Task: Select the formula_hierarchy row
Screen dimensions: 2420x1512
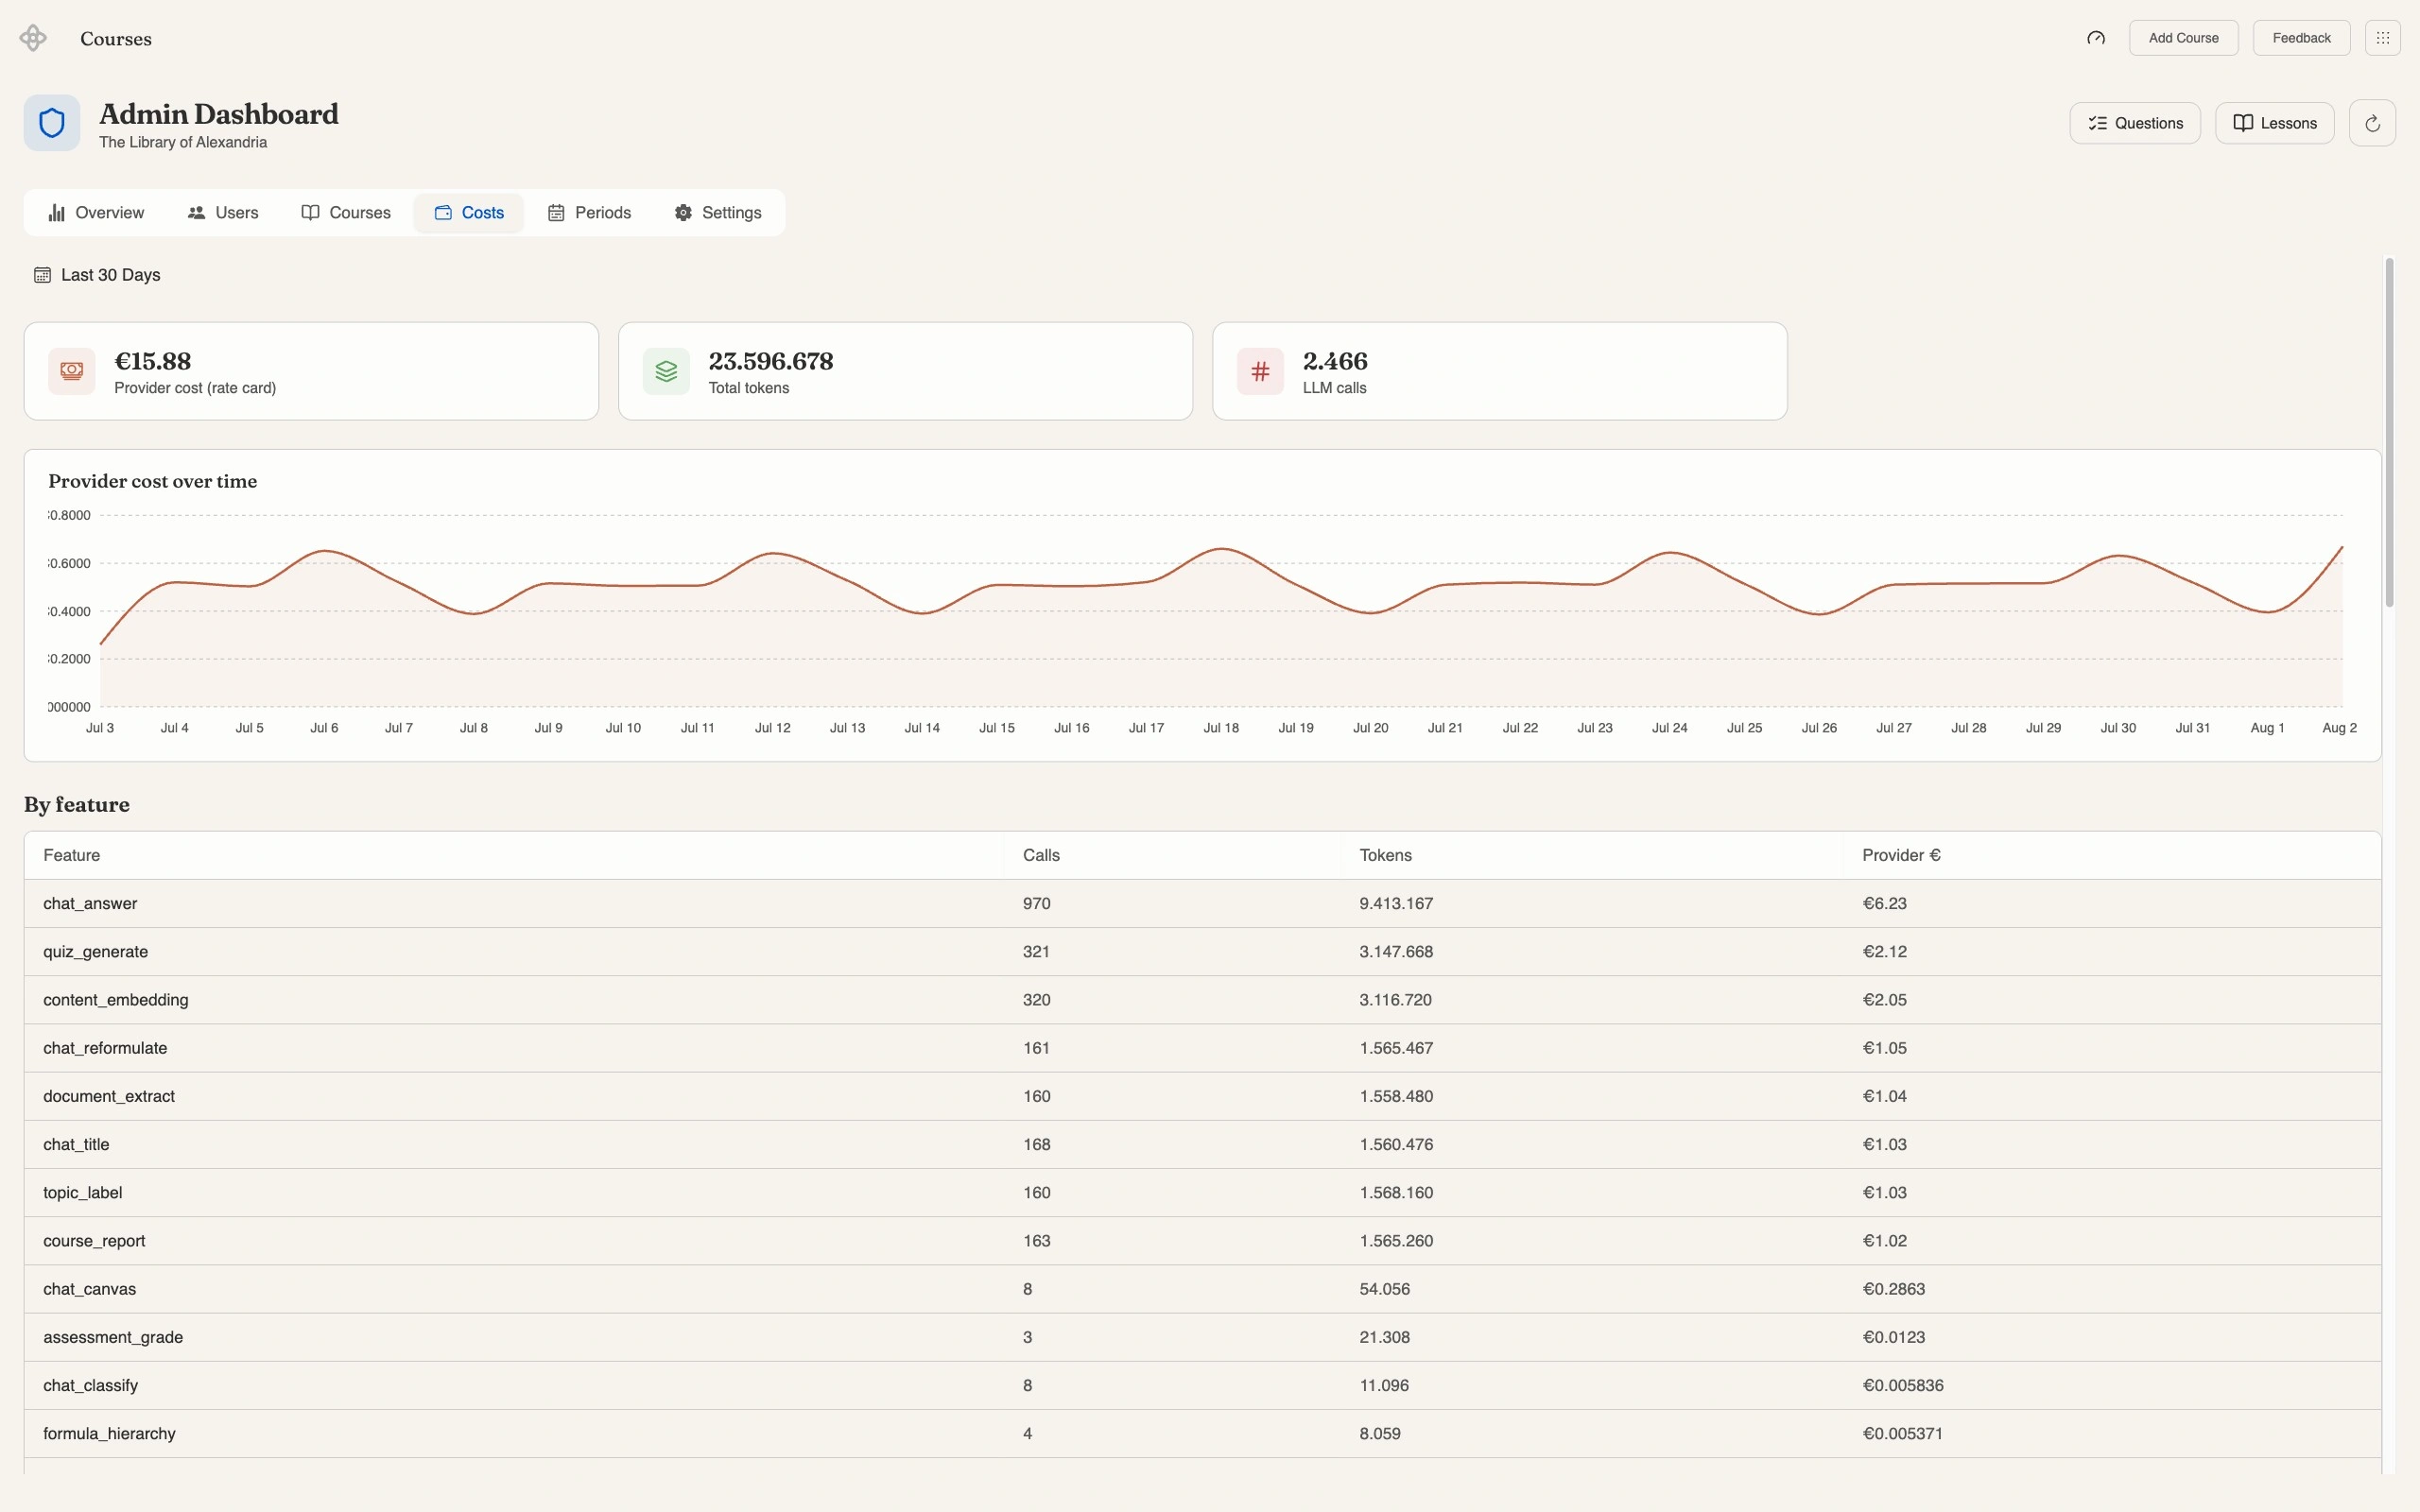Action: (1202, 1434)
